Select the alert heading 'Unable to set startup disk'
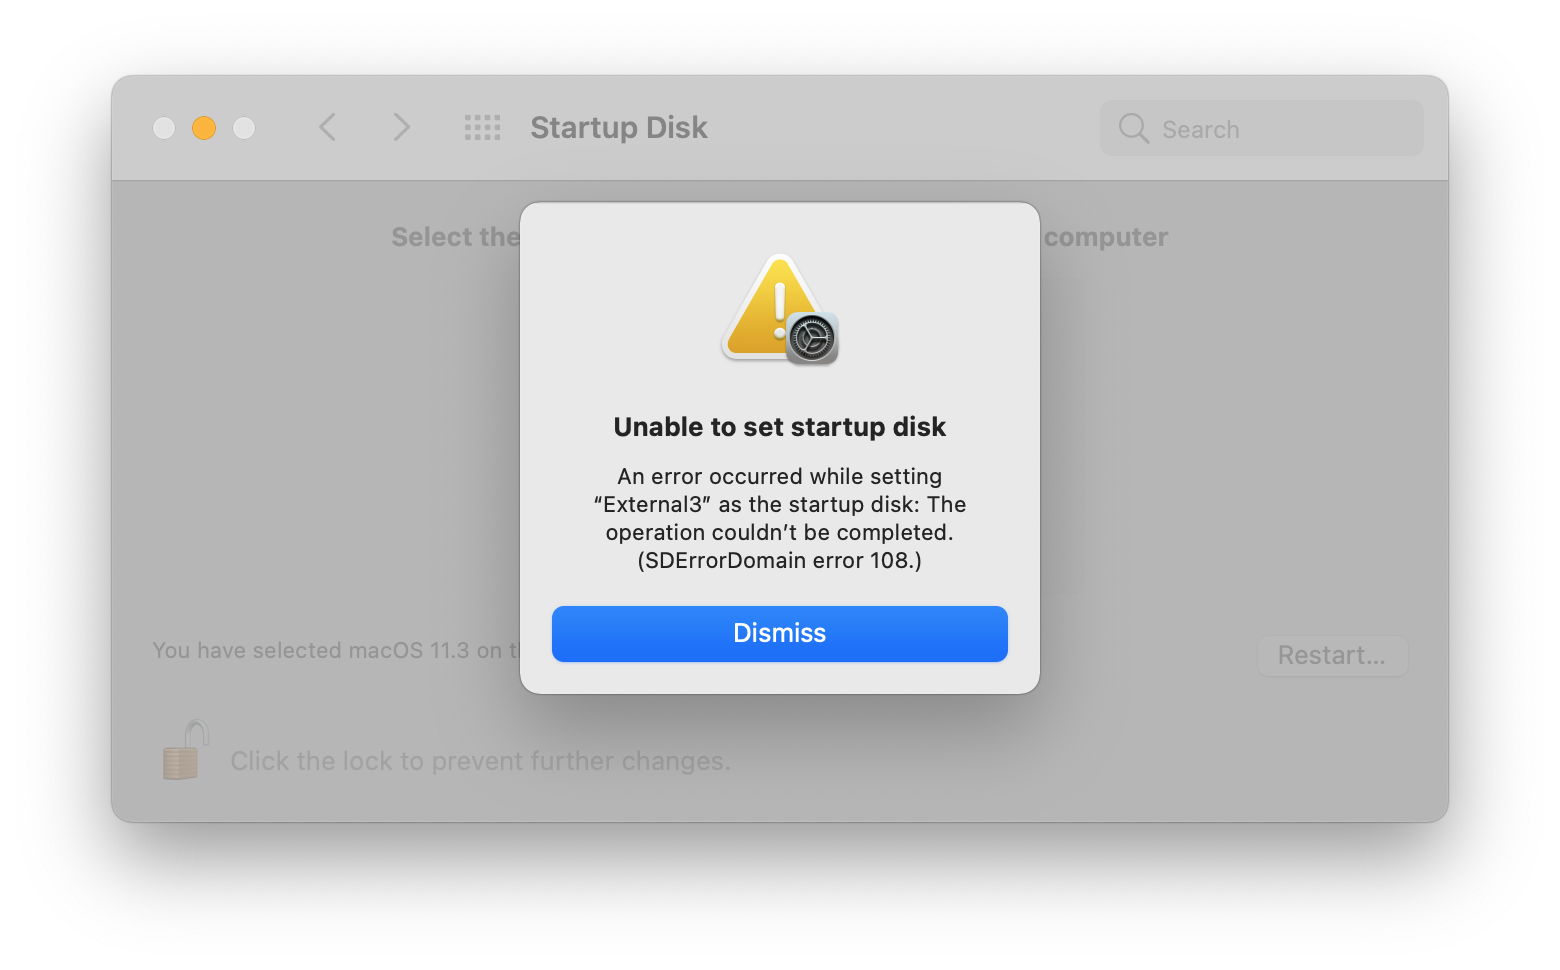 coord(779,426)
